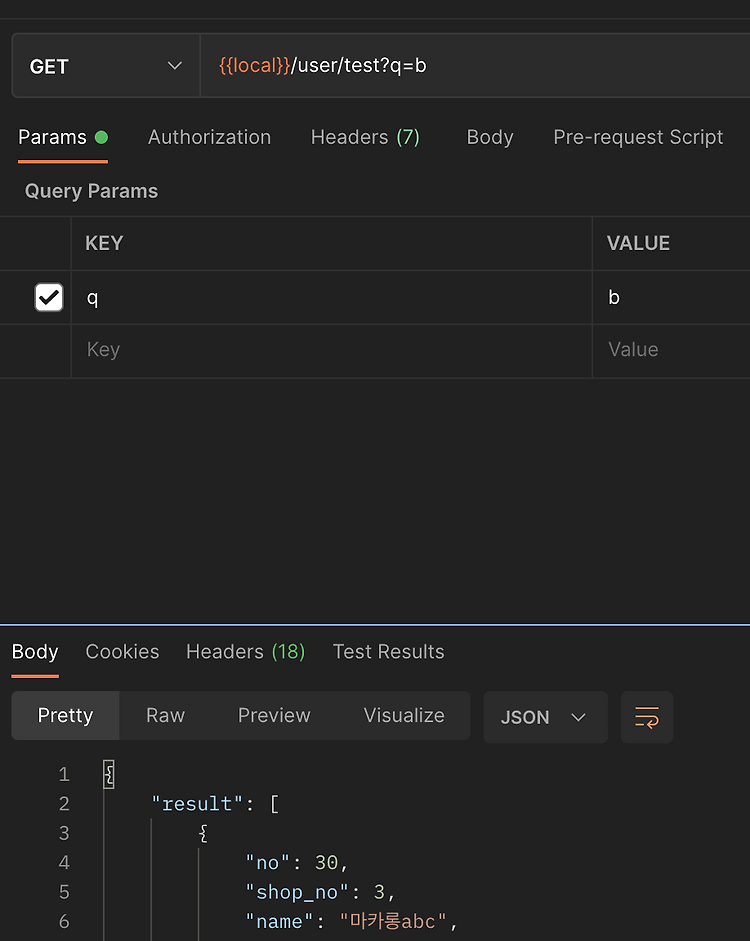This screenshot has height=941, width=750.
Task: Open the Authorization tab
Action: tap(209, 137)
